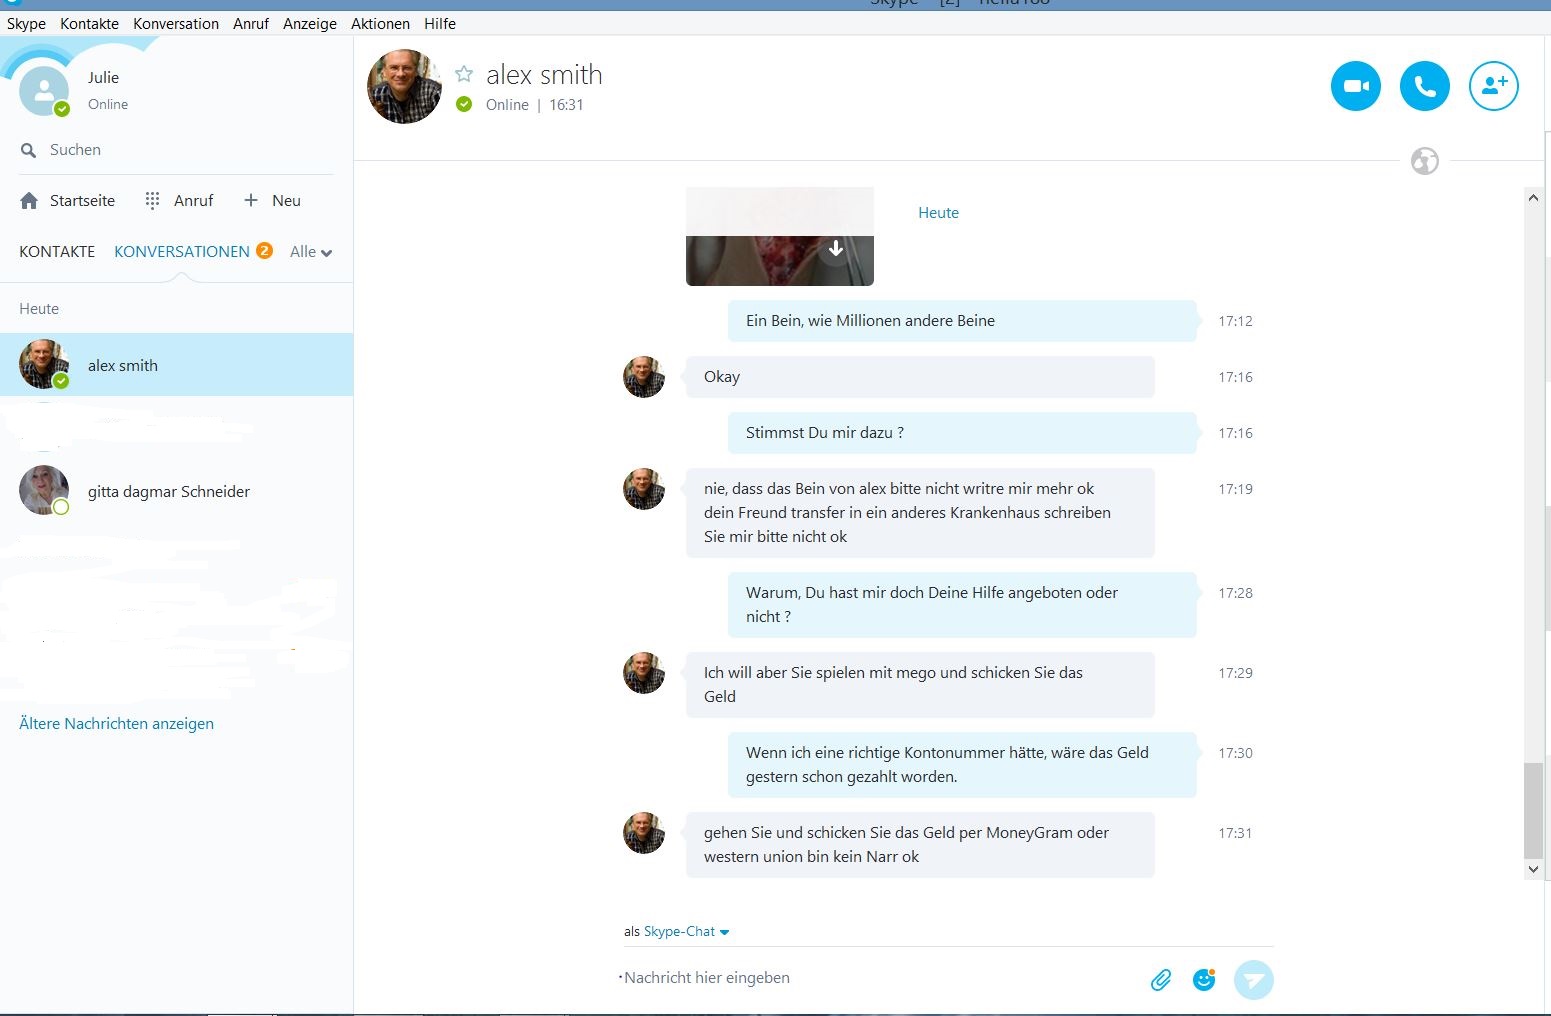Screen dimensions: 1551x1016
Task: Click the search magnifier icon
Action: (x=28, y=151)
